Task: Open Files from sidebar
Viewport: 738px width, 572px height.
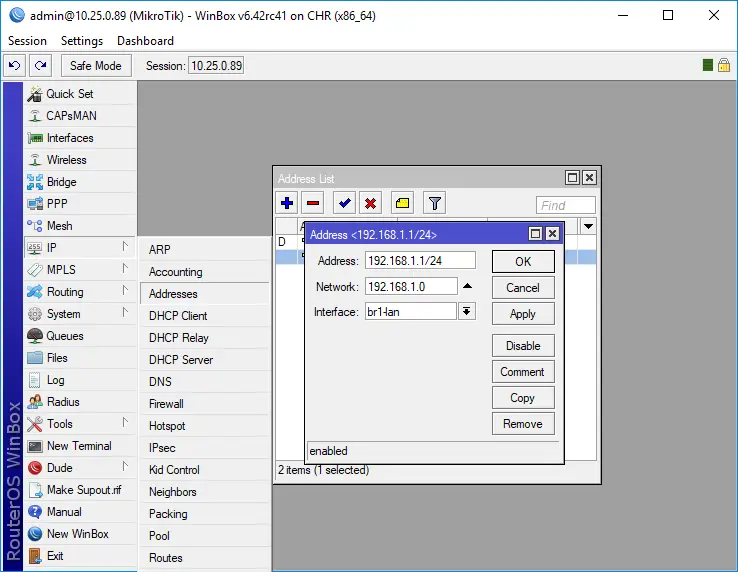Action: (x=80, y=358)
